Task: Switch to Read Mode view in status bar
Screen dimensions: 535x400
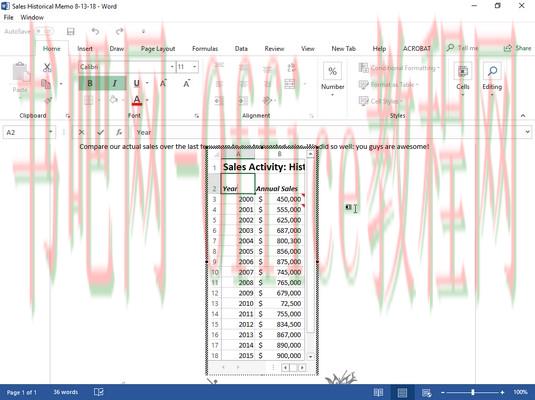Action: (378, 392)
